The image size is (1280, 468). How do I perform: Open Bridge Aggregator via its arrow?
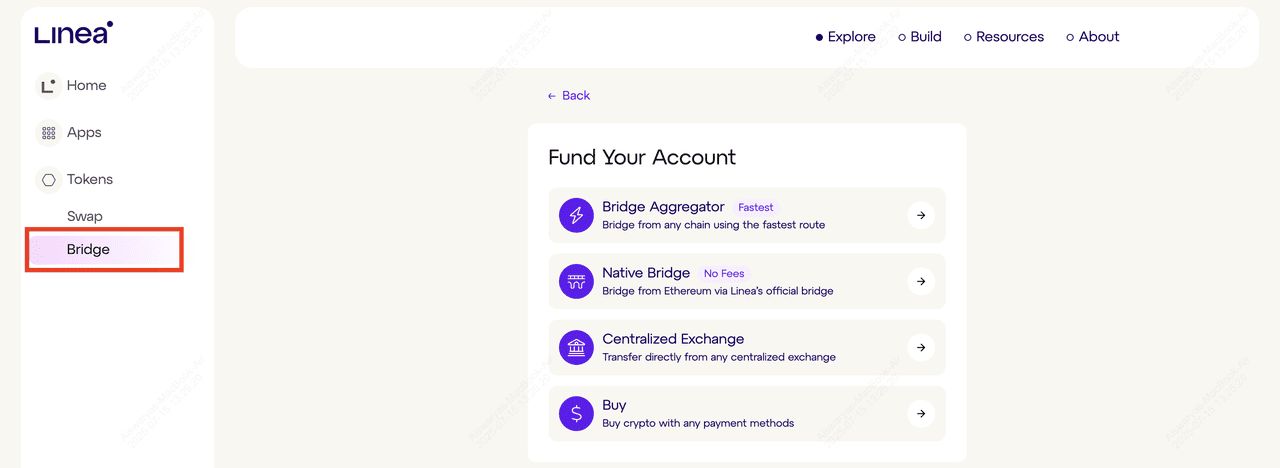[920, 215]
